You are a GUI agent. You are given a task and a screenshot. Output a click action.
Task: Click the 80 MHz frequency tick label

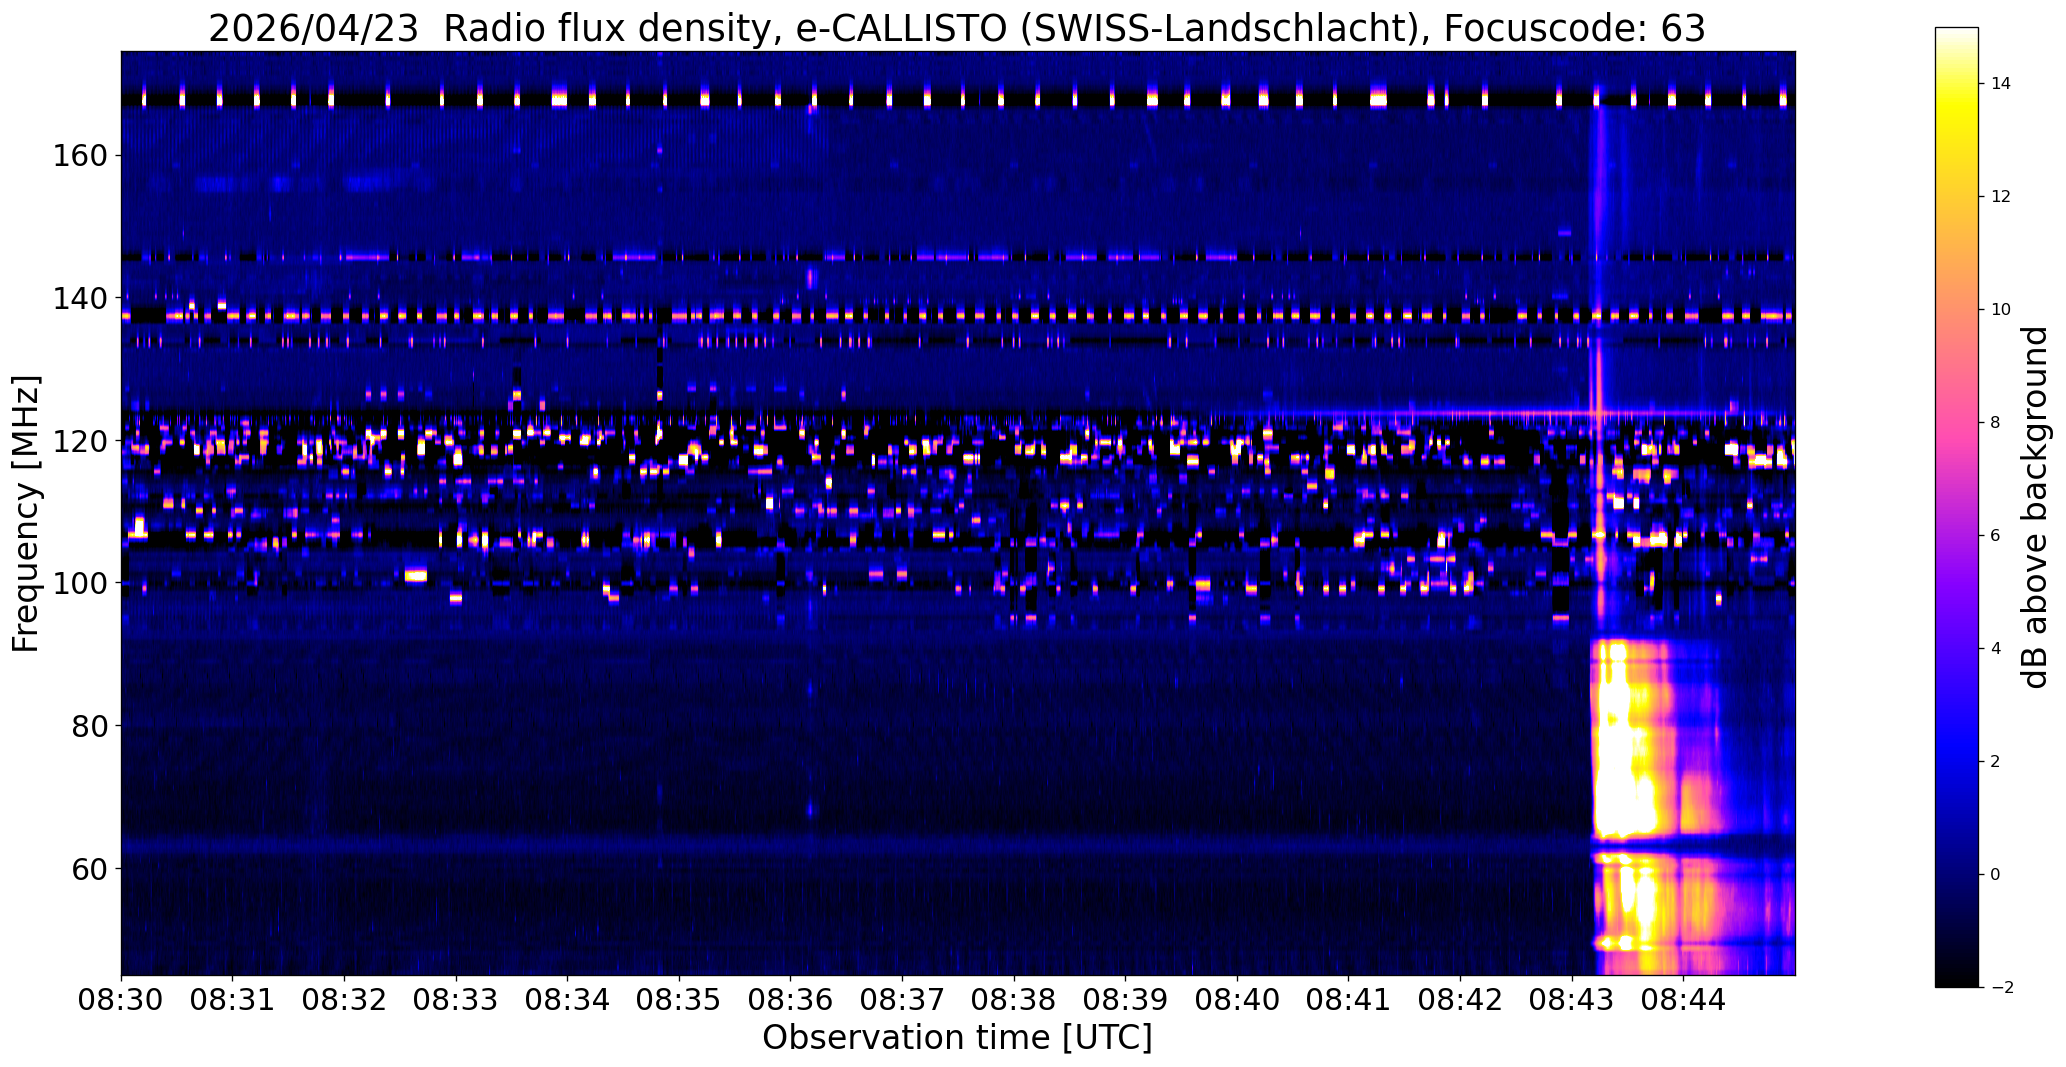(93, 726)
